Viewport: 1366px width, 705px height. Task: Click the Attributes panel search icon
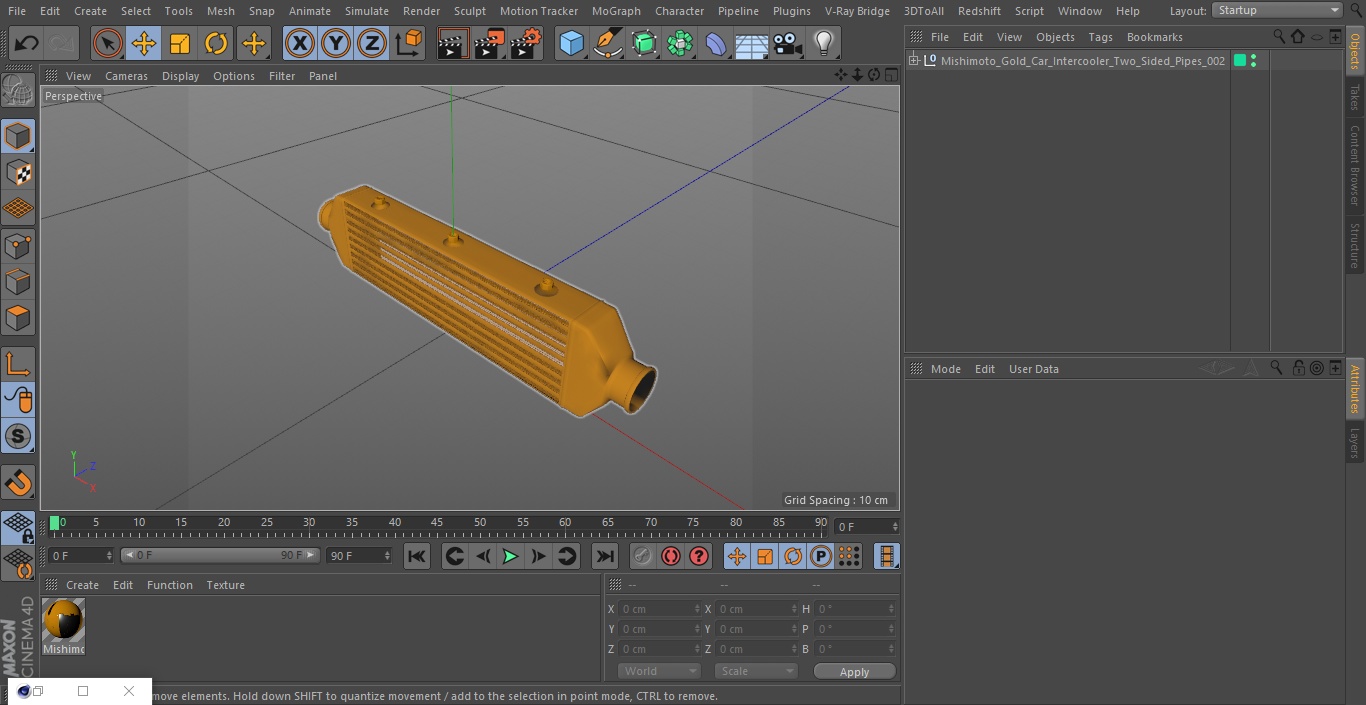1276,368
